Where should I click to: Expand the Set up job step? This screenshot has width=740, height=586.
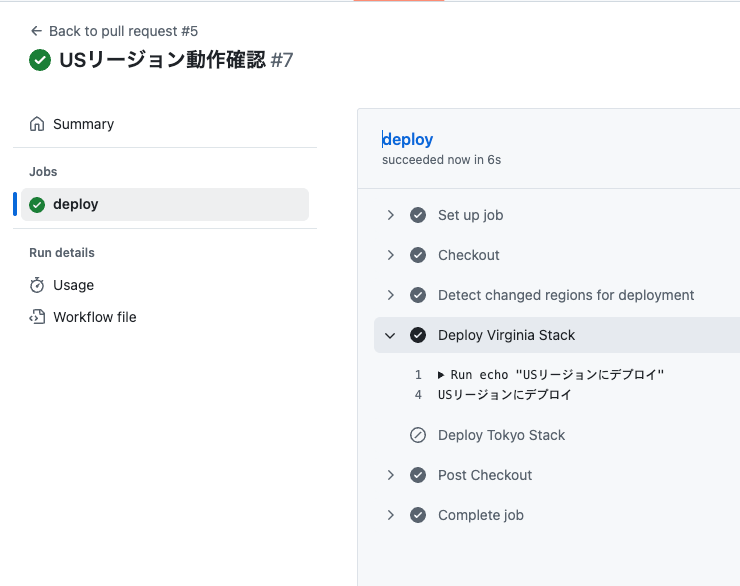tap(391, 215)
